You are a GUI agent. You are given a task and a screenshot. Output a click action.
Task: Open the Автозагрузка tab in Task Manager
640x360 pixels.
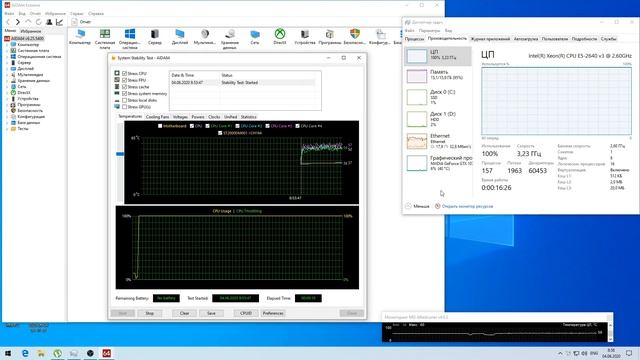point(526,39)
